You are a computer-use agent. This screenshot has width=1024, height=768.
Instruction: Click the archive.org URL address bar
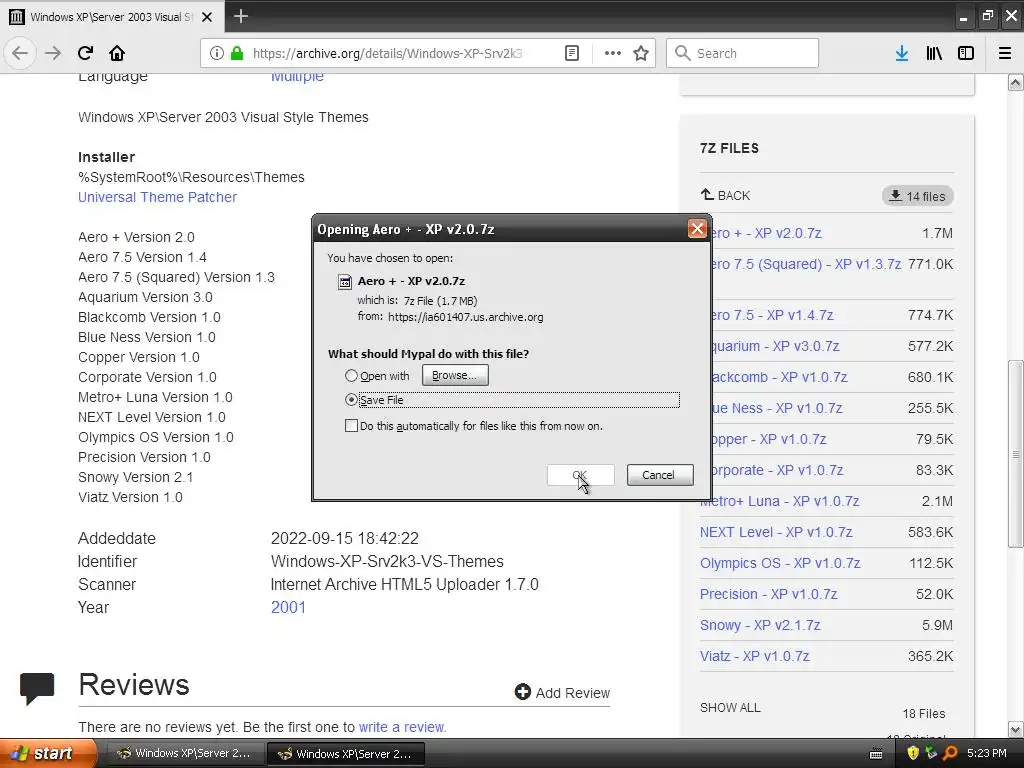point(387,54)
